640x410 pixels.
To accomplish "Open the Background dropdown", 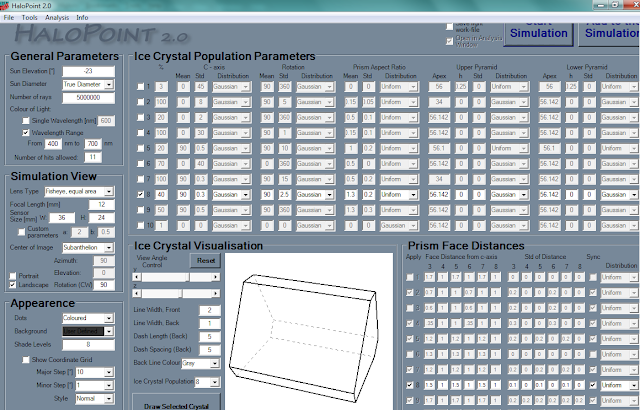I will (x=109, y=331).
